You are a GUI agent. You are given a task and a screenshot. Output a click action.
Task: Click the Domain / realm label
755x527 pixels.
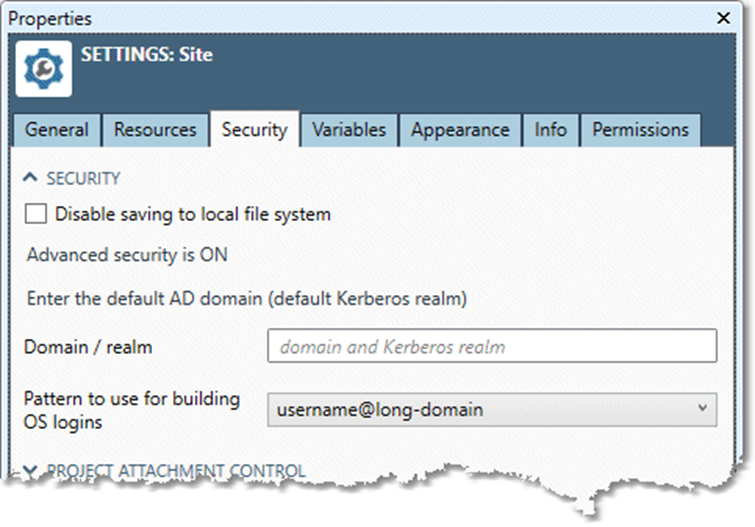pos(88,347)
